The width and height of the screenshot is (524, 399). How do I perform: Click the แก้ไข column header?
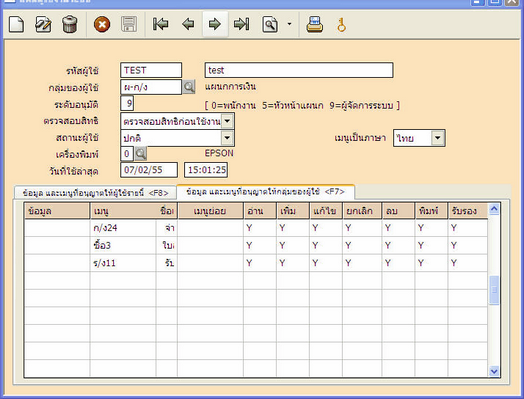(326, 211)
